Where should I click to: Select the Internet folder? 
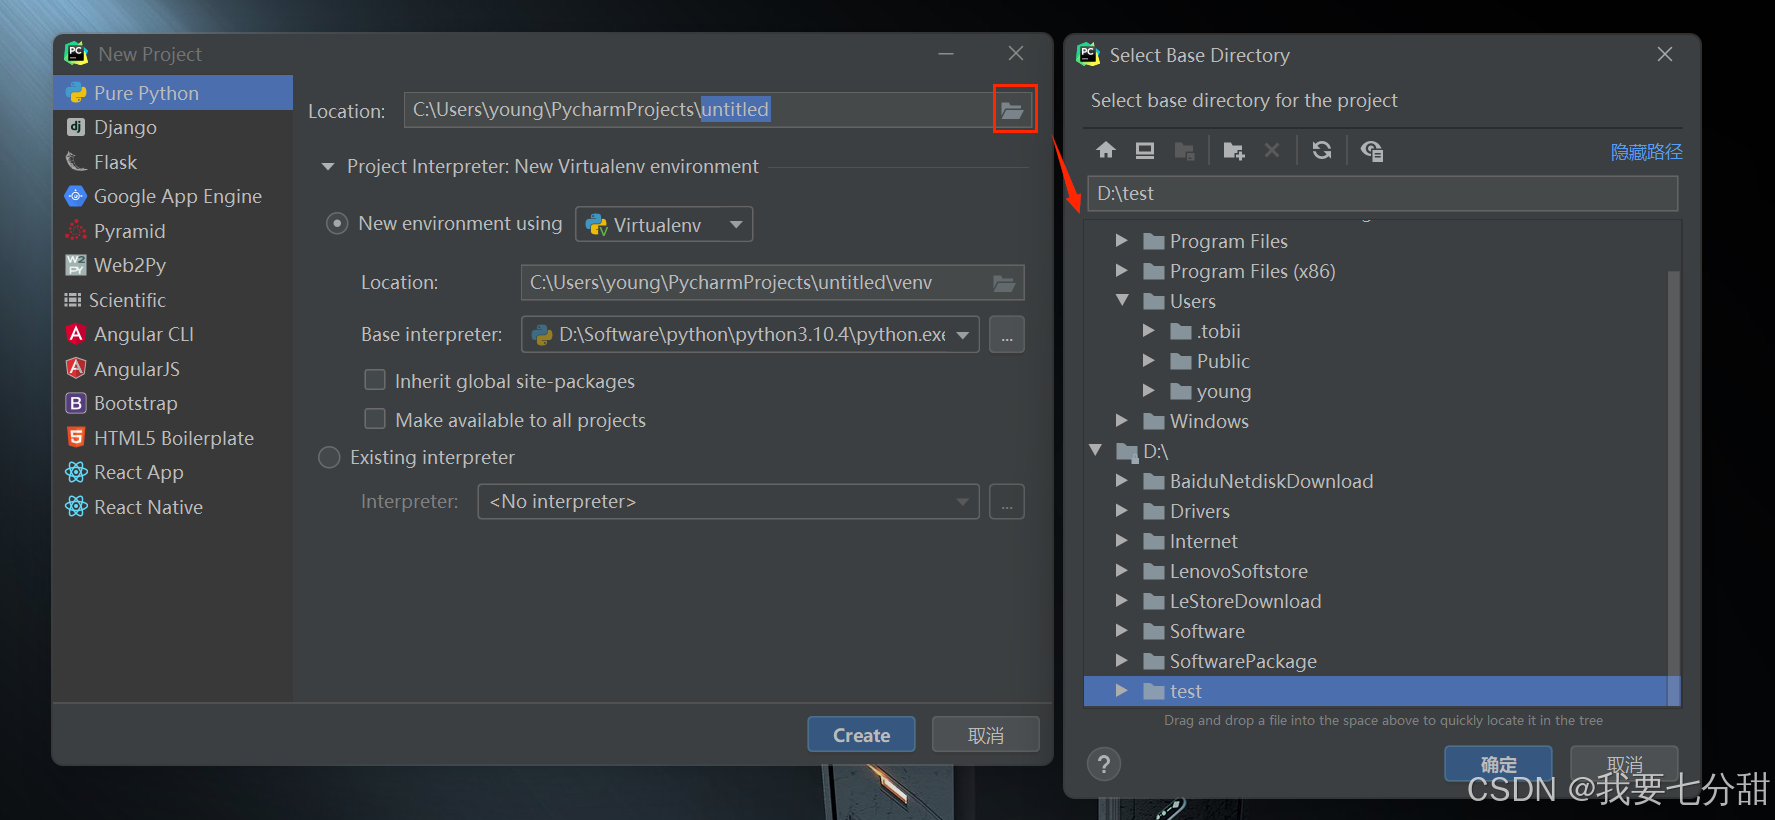point(1203,541)
